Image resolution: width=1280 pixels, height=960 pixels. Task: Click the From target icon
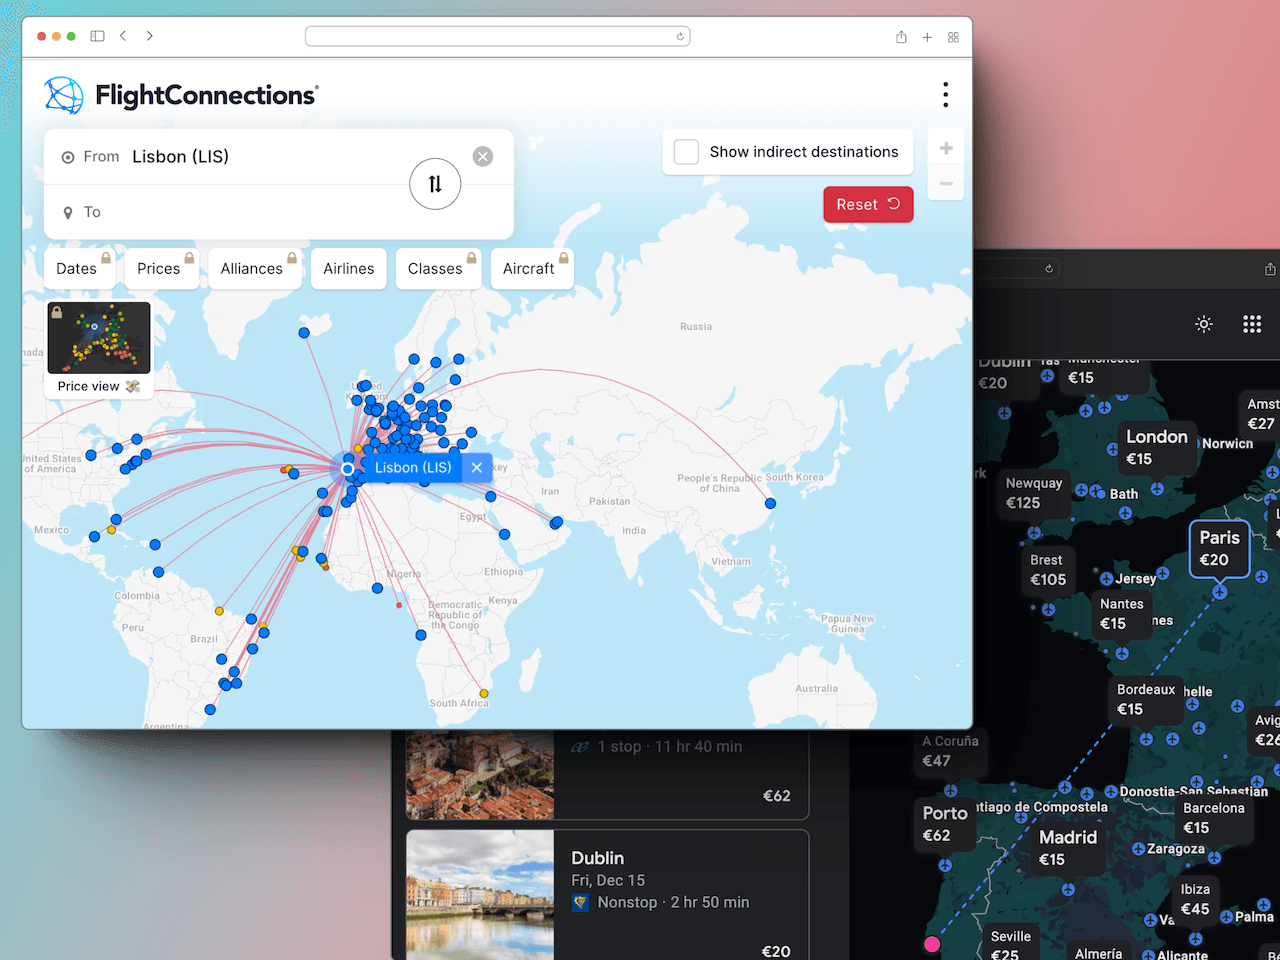point(68,157)
